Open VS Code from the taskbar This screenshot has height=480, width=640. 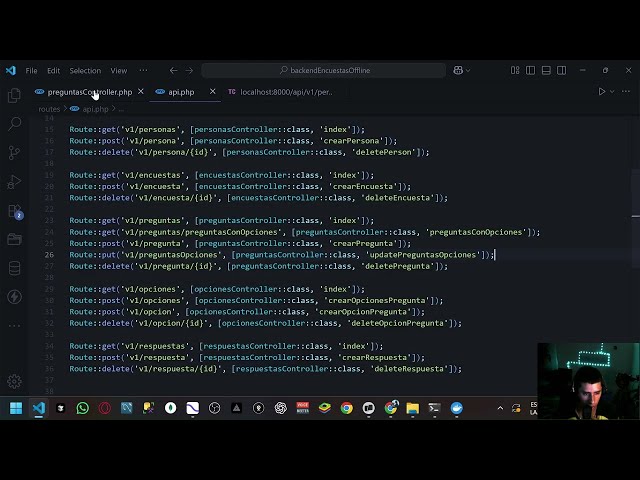39,408
